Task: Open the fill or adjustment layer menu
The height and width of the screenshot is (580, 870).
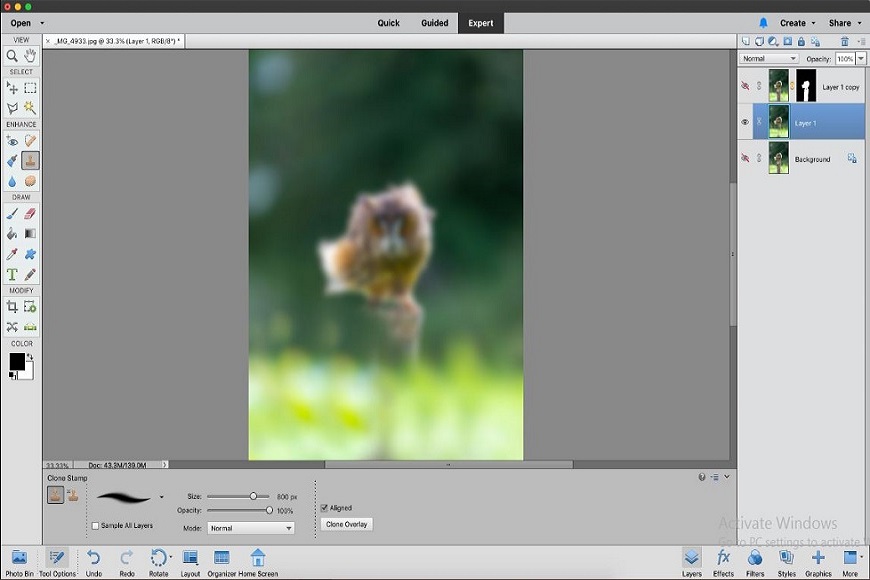Action: 773,42
